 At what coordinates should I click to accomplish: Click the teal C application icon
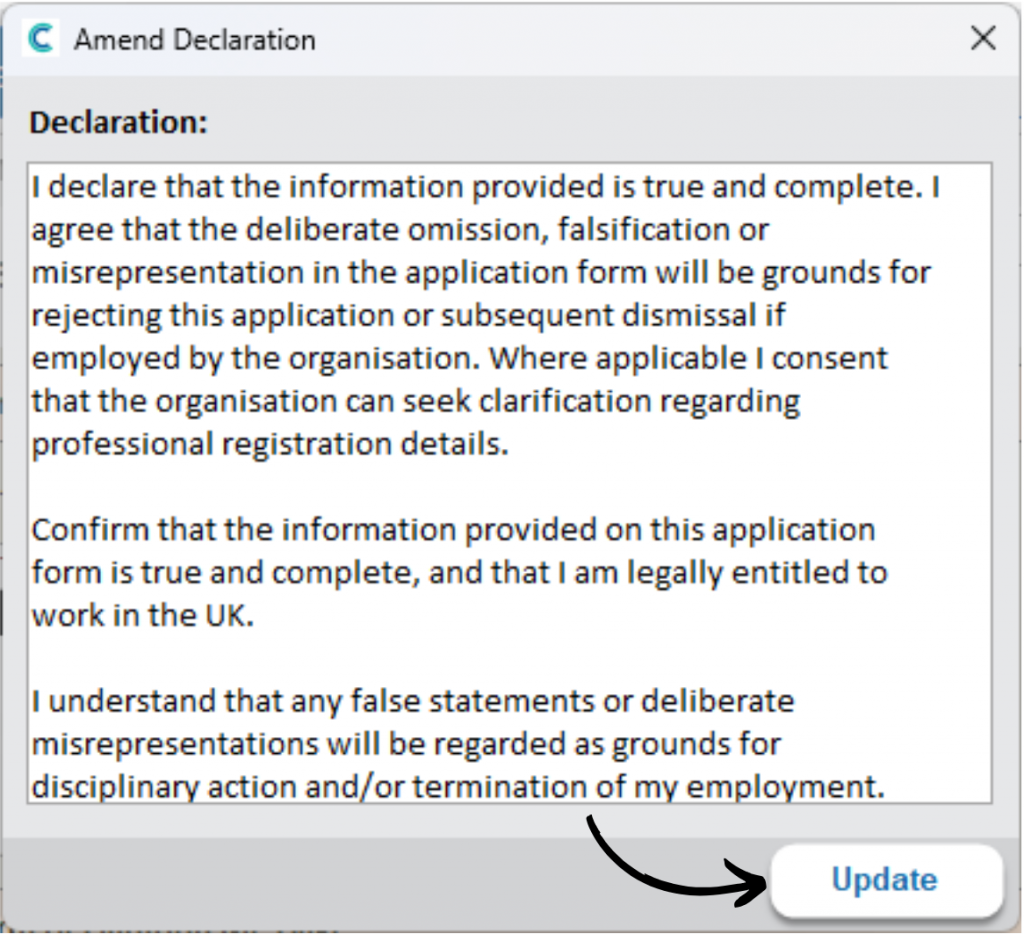tap(40, 38)
